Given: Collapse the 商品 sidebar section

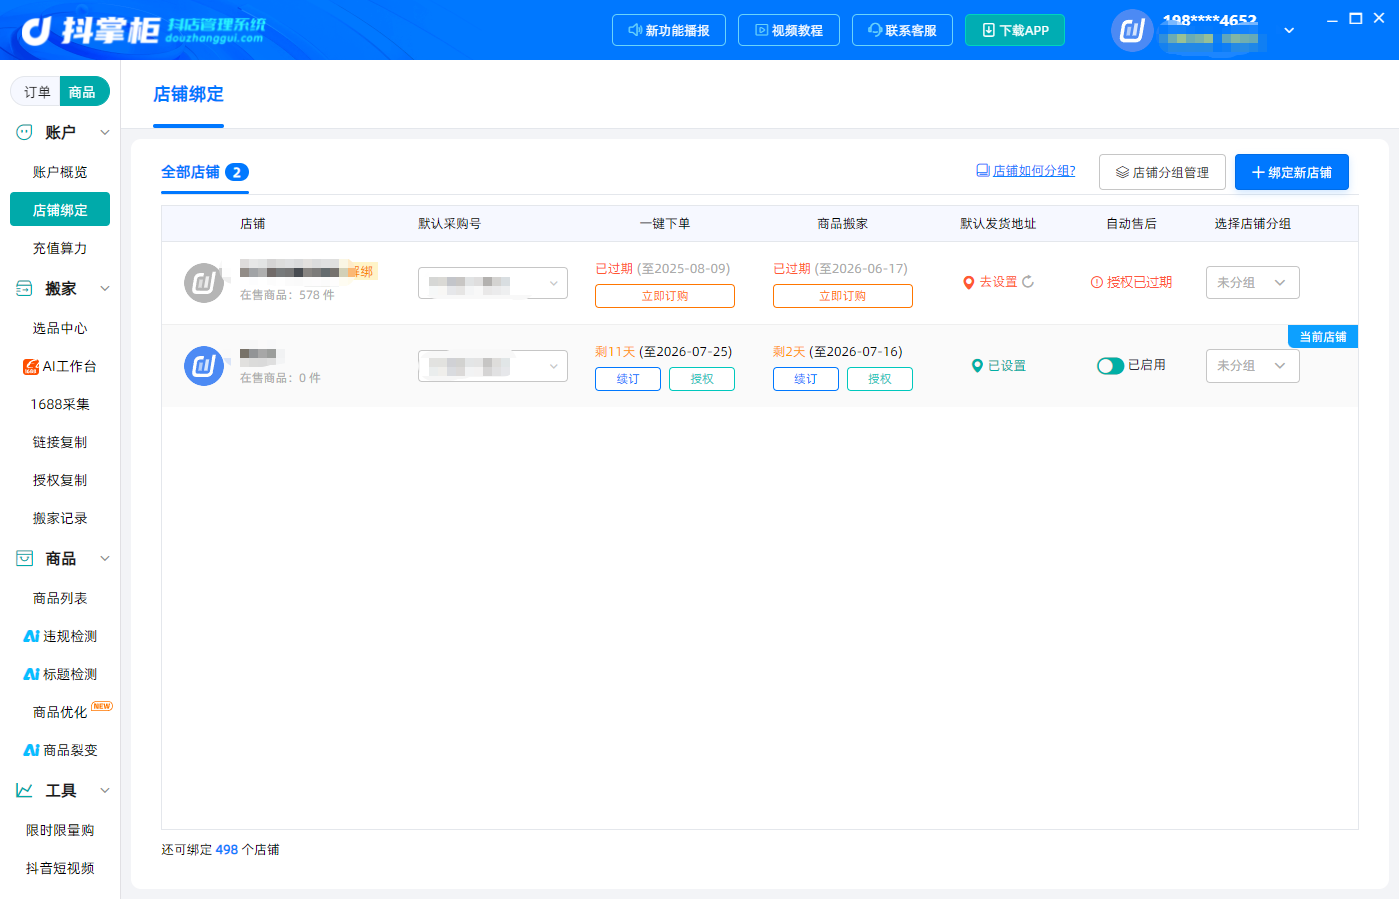Looking at the screenshot, I should (105, 558).
